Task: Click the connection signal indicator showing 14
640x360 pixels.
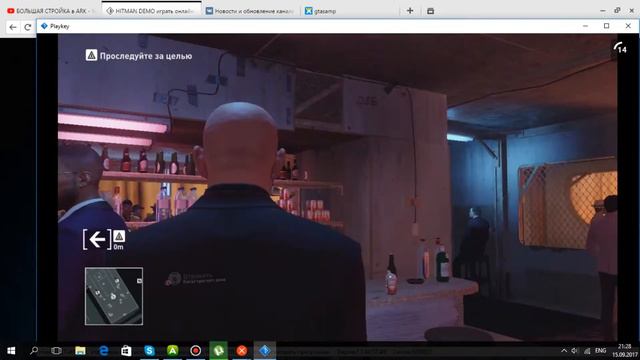Action: coord(620,47)
